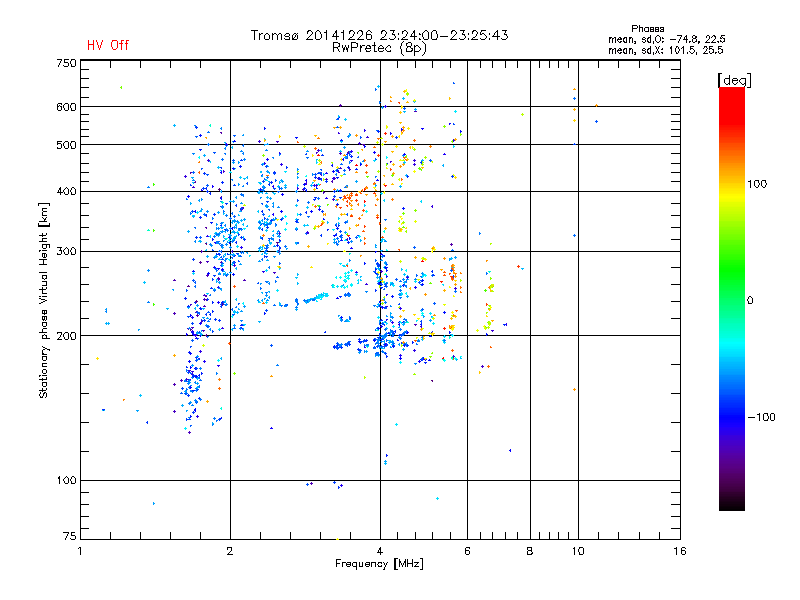Select the title 'Tromsø 20141226 23:24:00-23:25:43'
This screenshot has height=600, width=800.
pos(379,35)
